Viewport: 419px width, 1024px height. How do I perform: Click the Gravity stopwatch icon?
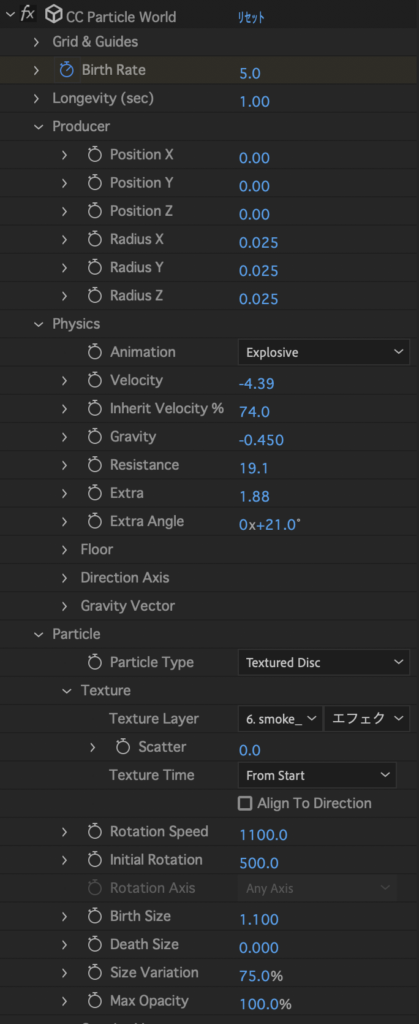coord(95,437)
